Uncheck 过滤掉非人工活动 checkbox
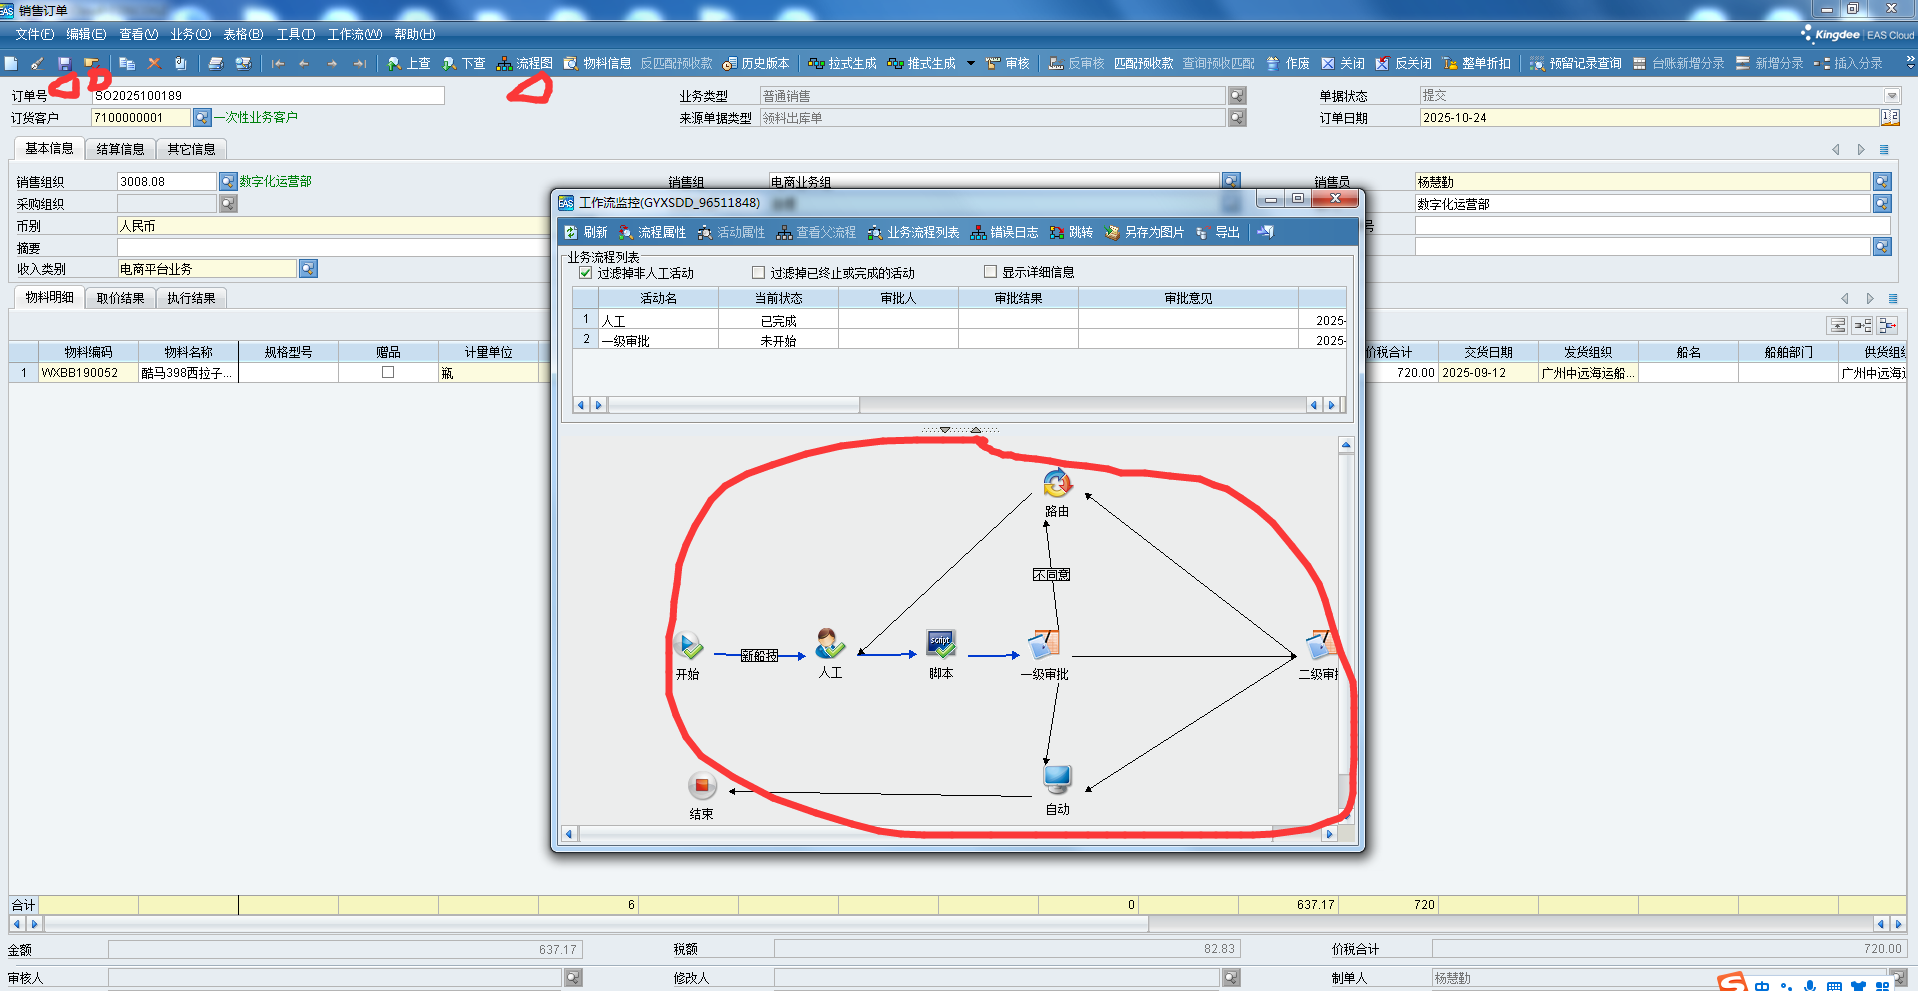 point(586,273)
